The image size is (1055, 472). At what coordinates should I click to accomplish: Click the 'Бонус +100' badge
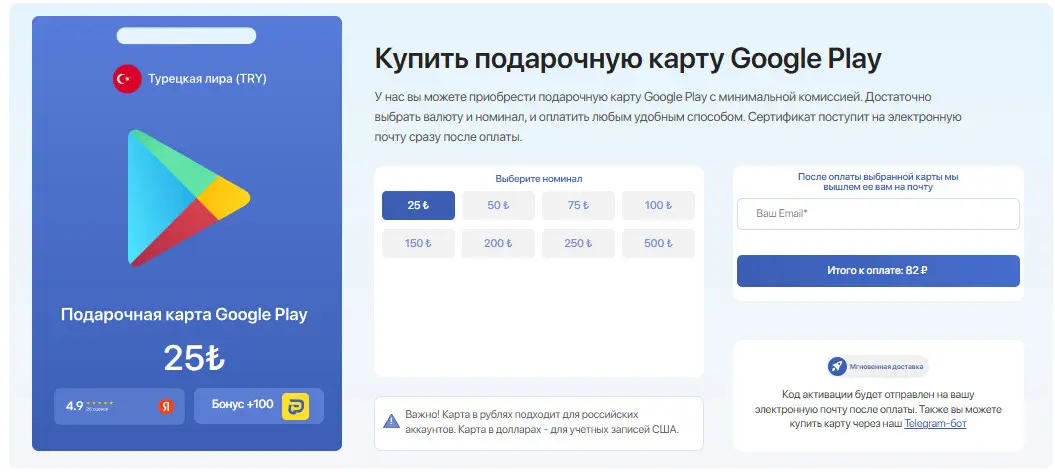pos(259,406)
